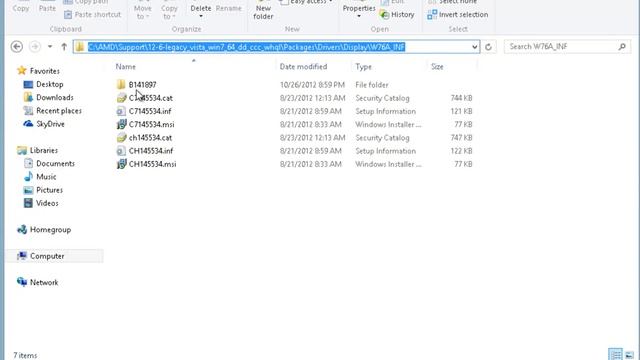This screenshot has width=640, height=360.
Task: Open Libraries in the navigation pane
Action: pos(44,150)
